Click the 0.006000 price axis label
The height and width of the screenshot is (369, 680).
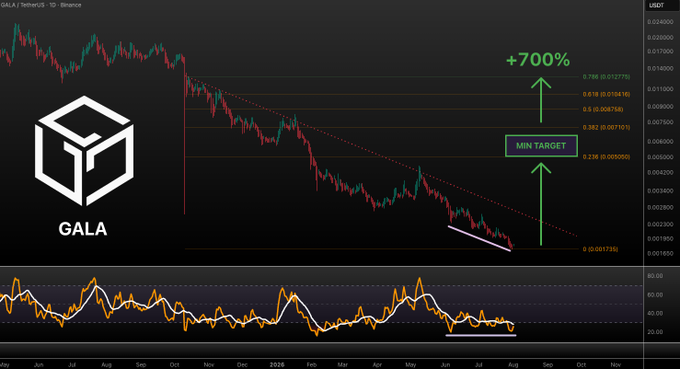tap(660, 142)
